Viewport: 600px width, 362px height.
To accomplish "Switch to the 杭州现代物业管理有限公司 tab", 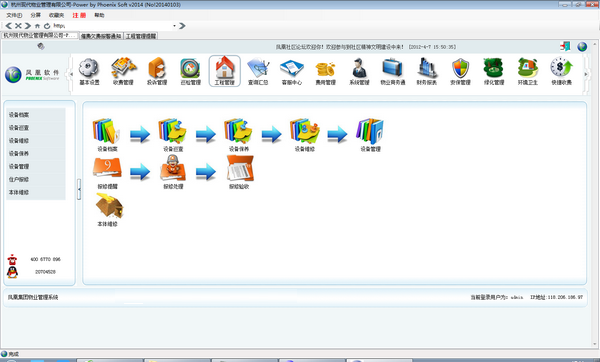I will [x=40, y=35].
